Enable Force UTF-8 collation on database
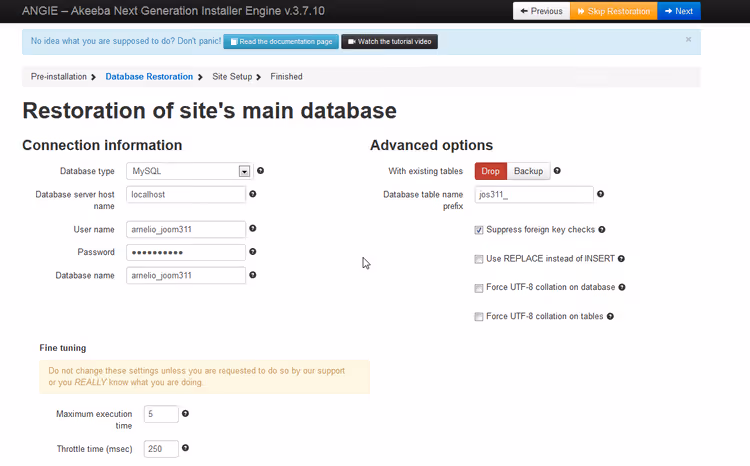Image resolution: width=750 pixels, height=466 pixels. tap(479, 288)
